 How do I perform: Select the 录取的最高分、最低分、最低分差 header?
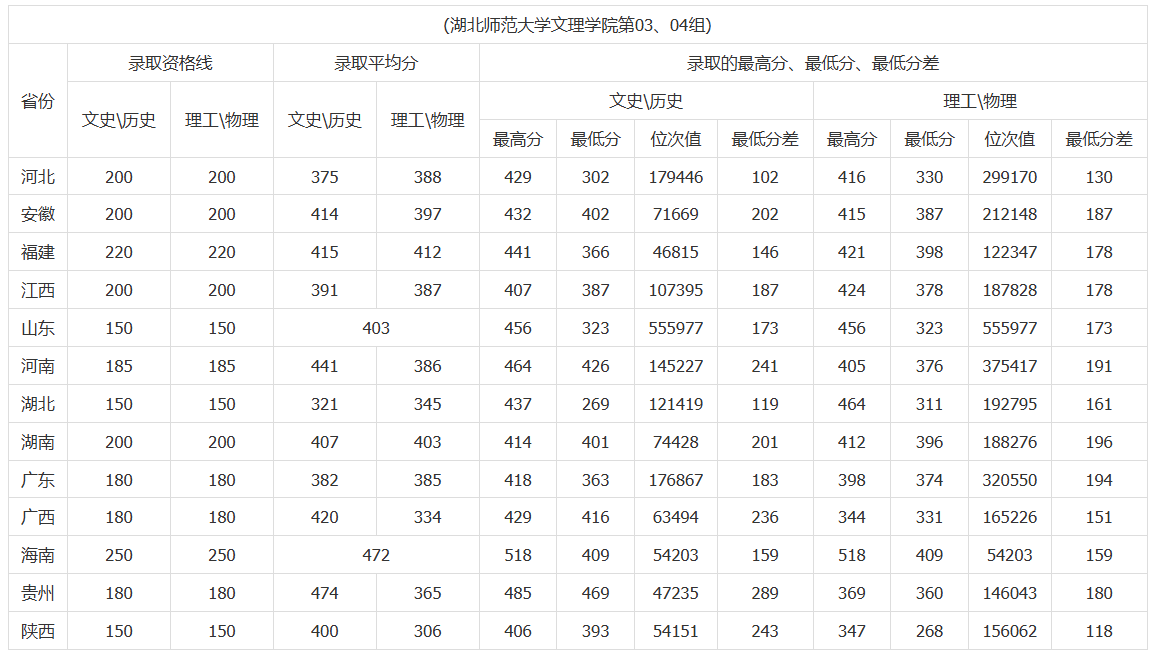pyautogui.click(x=813, y=63)
